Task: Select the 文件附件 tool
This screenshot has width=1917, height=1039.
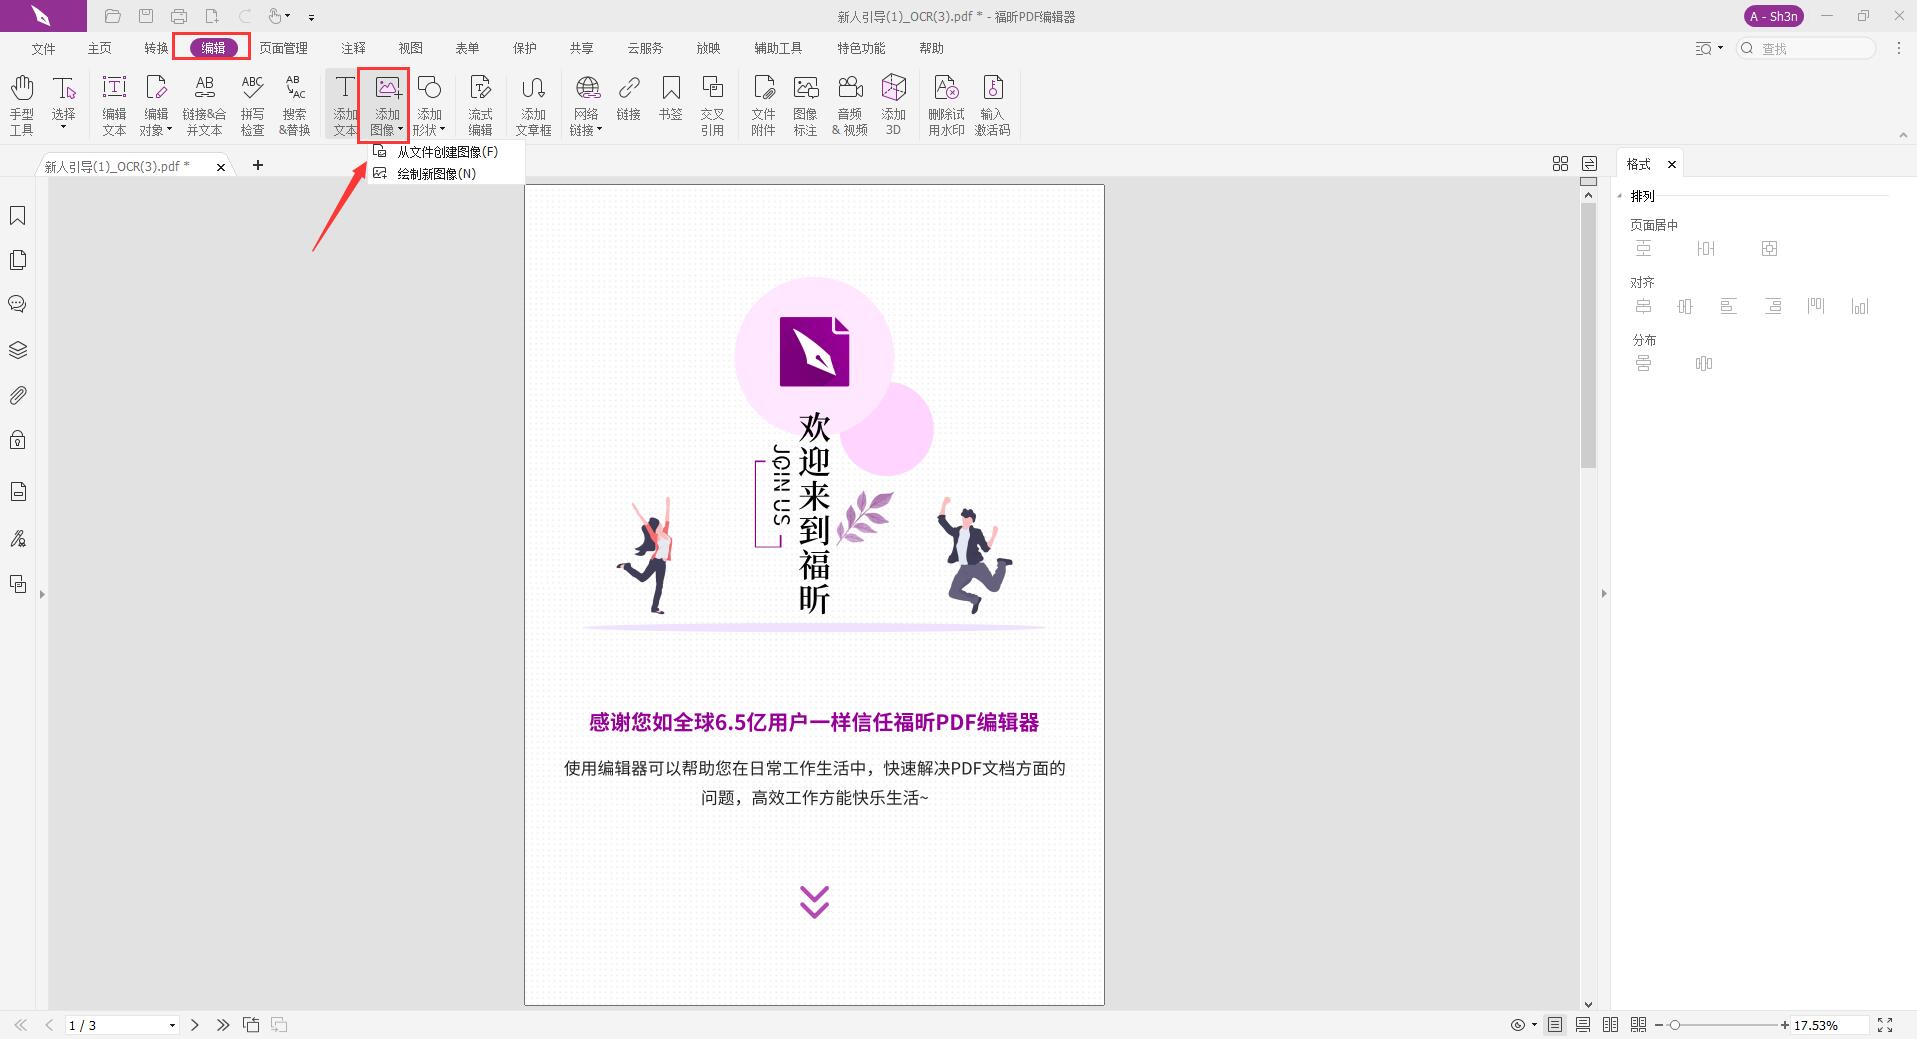Action: tap(763, 103)
